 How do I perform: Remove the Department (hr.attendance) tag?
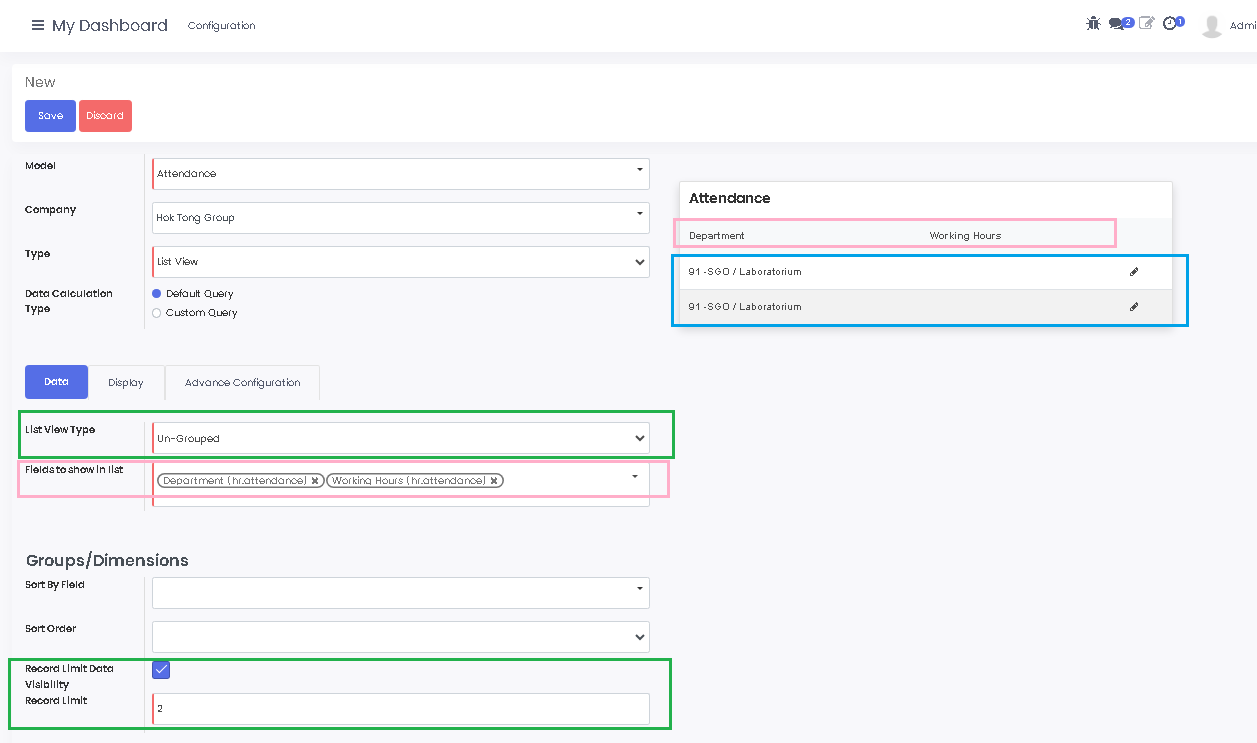click(315, 481)
